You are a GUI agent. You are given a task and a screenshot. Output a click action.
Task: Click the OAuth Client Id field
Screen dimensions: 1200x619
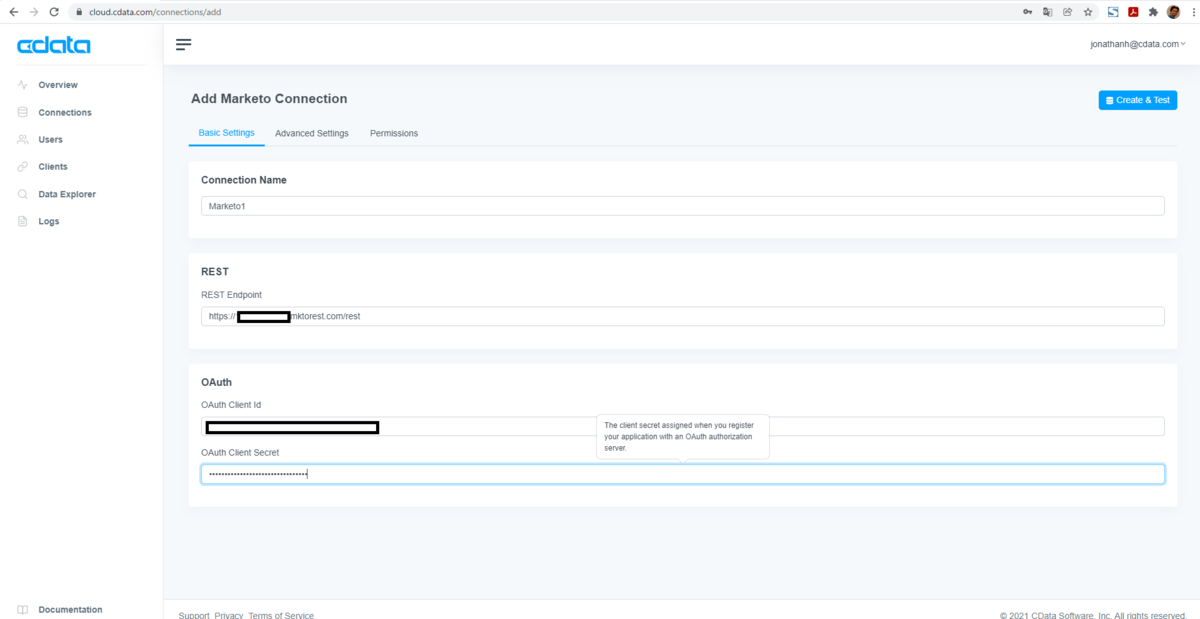coord(682,426)
